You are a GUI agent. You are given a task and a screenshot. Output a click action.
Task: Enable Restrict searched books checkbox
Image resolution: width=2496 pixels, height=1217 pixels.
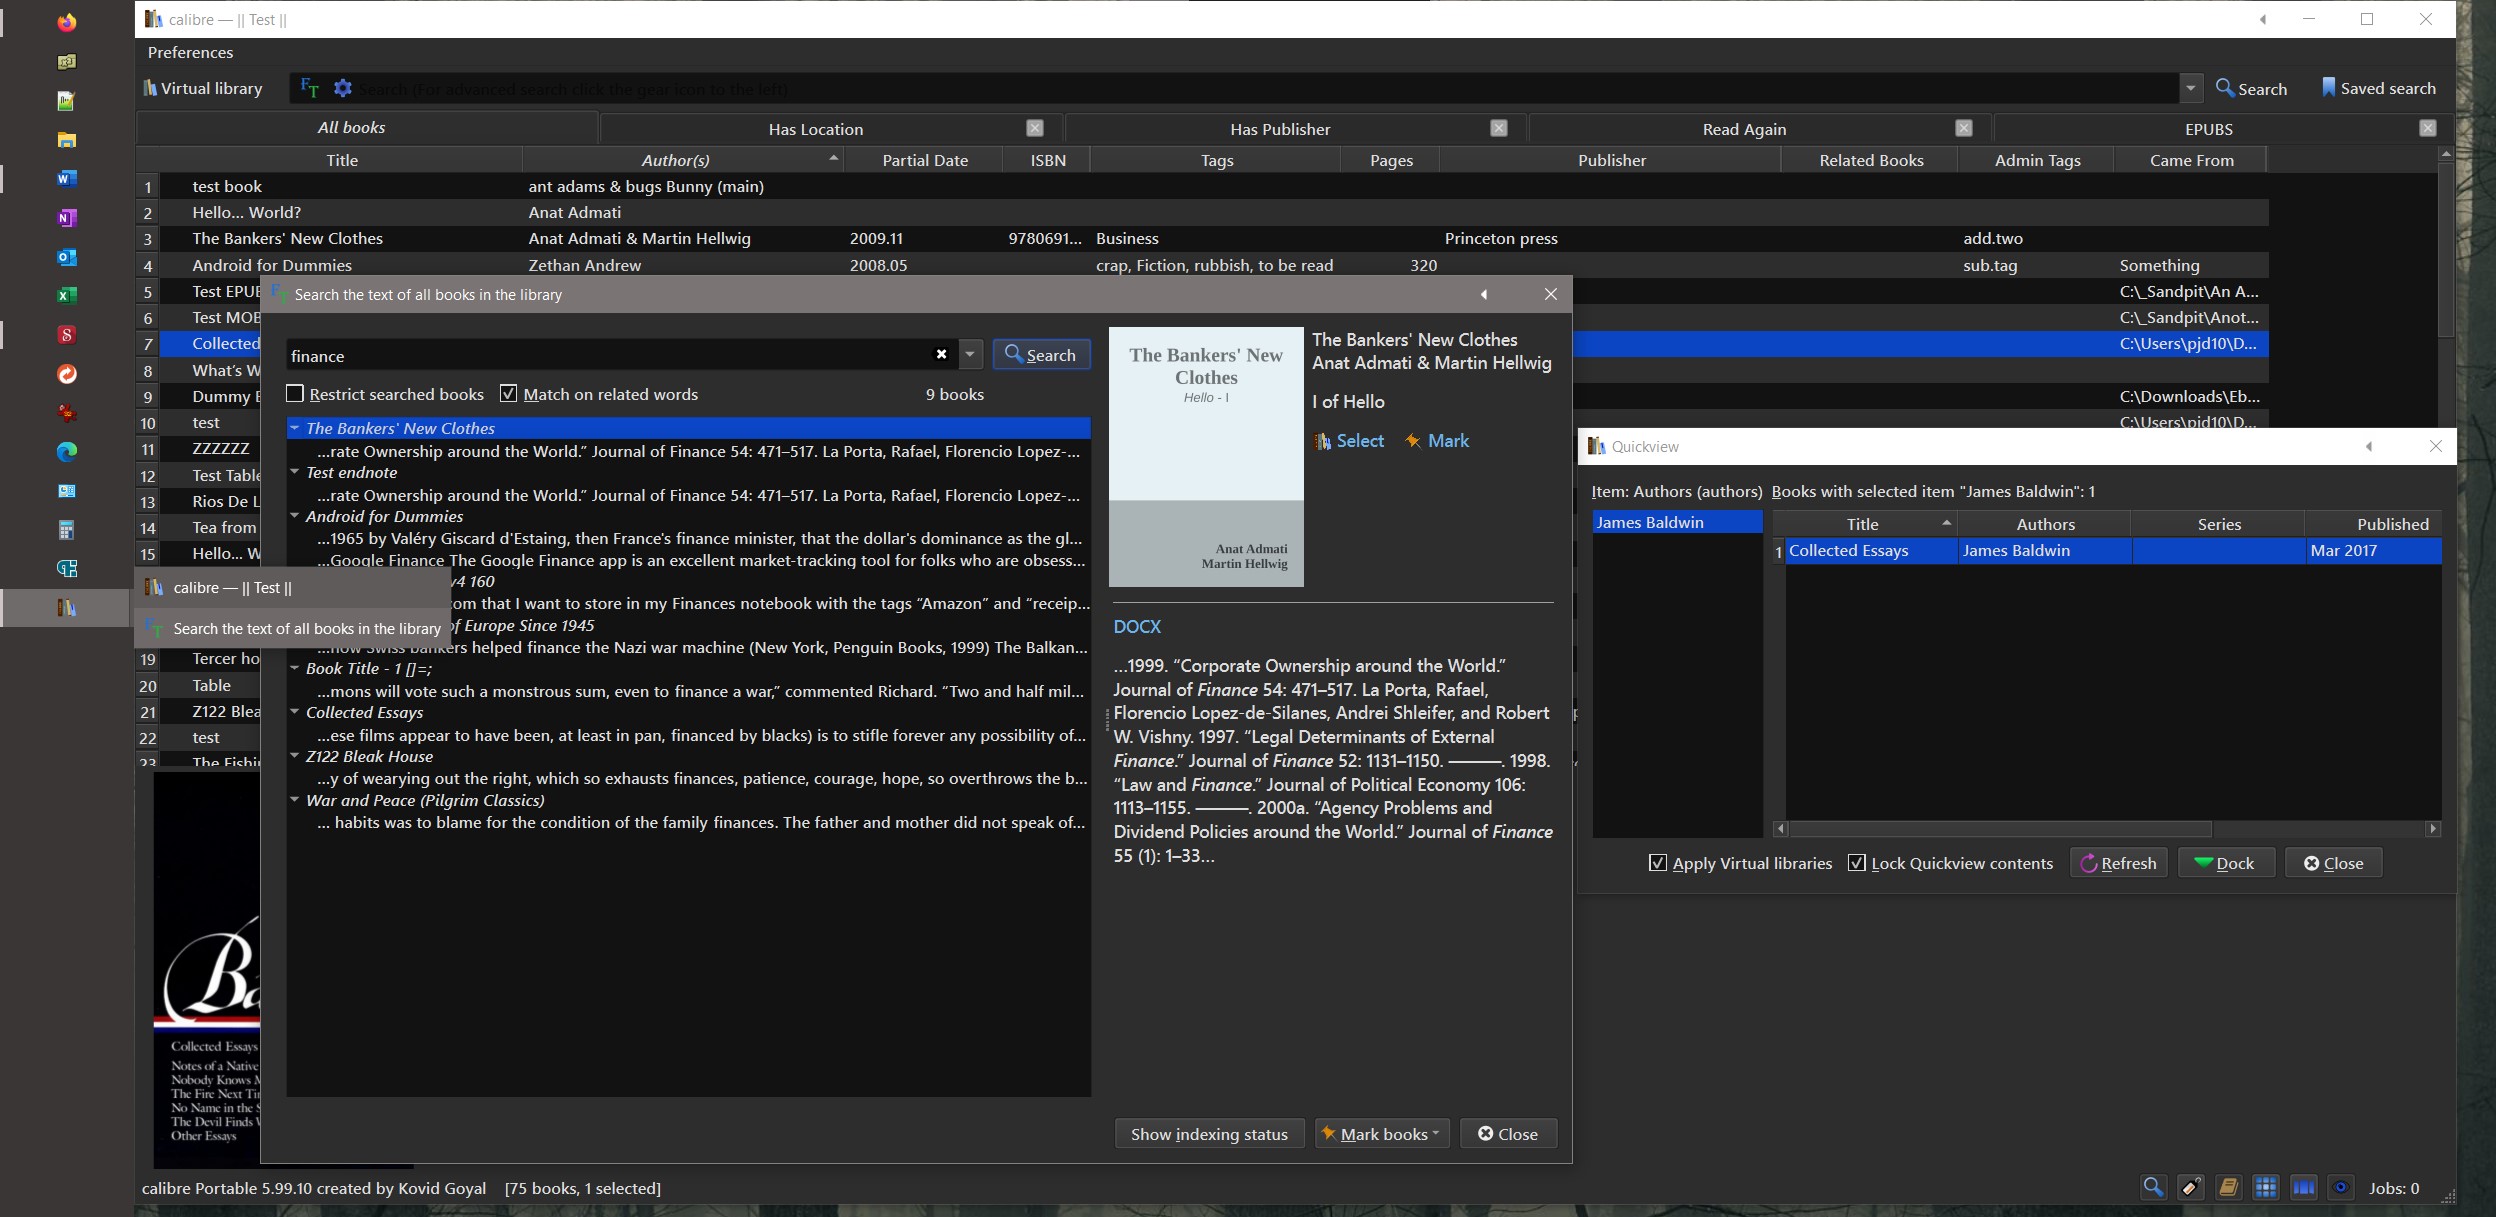click(296, 394)
